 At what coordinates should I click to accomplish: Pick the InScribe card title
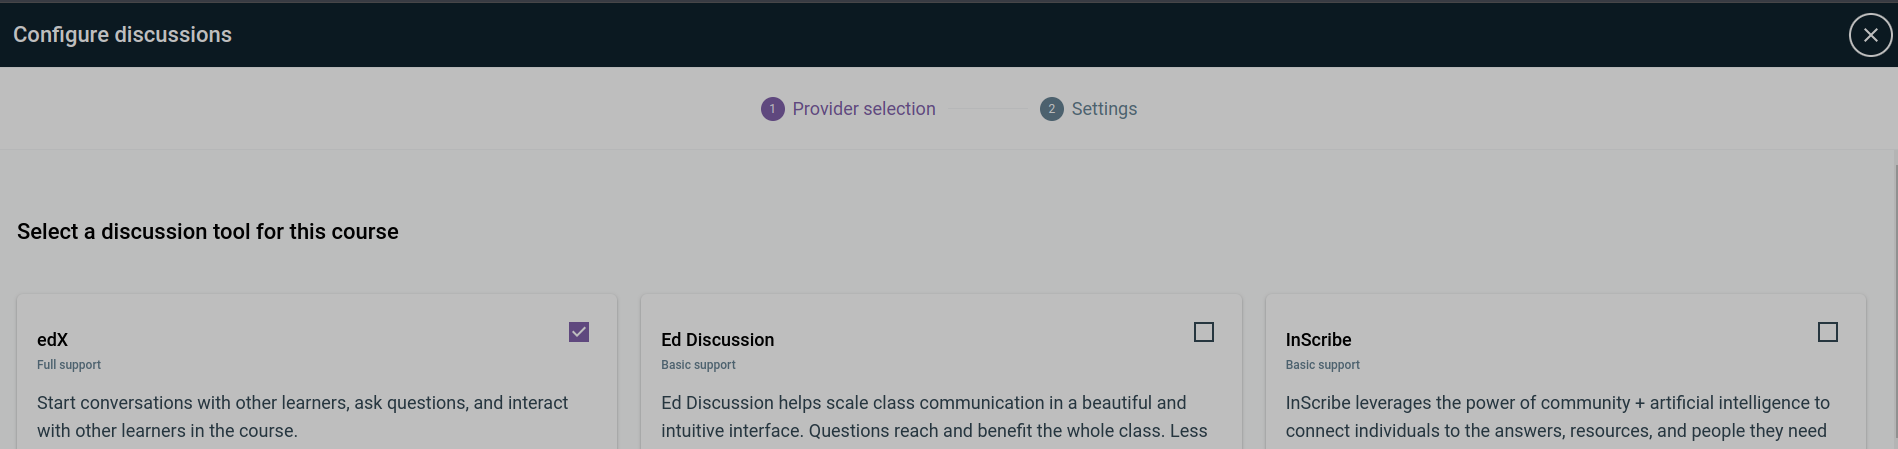(x=1318, y=340)
